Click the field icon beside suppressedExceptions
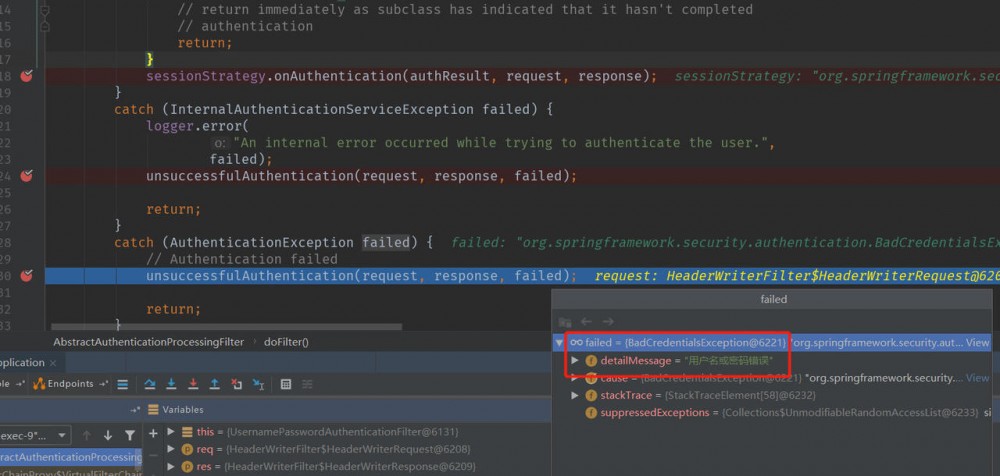1000x476 pixels. (591, 413)
